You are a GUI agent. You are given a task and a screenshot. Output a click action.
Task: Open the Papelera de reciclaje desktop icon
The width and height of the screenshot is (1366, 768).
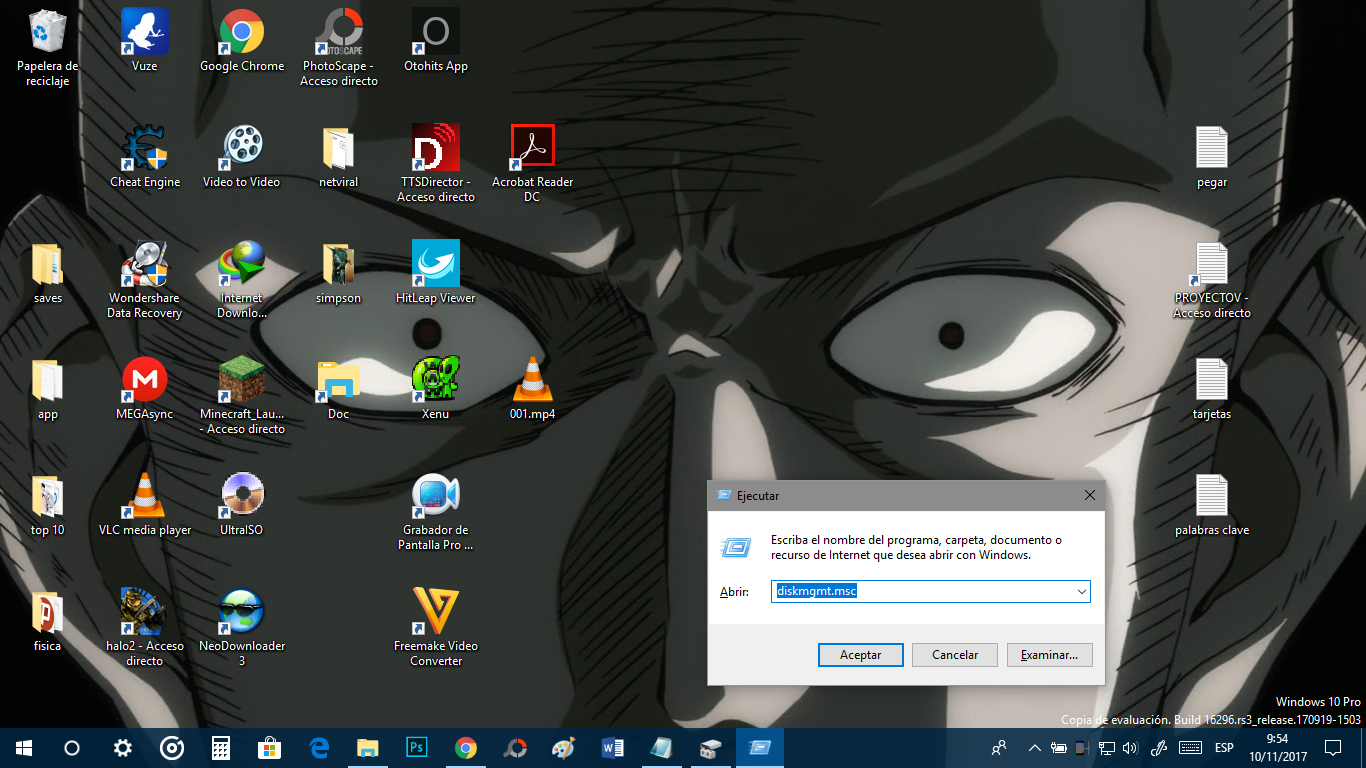click(47, 47)
